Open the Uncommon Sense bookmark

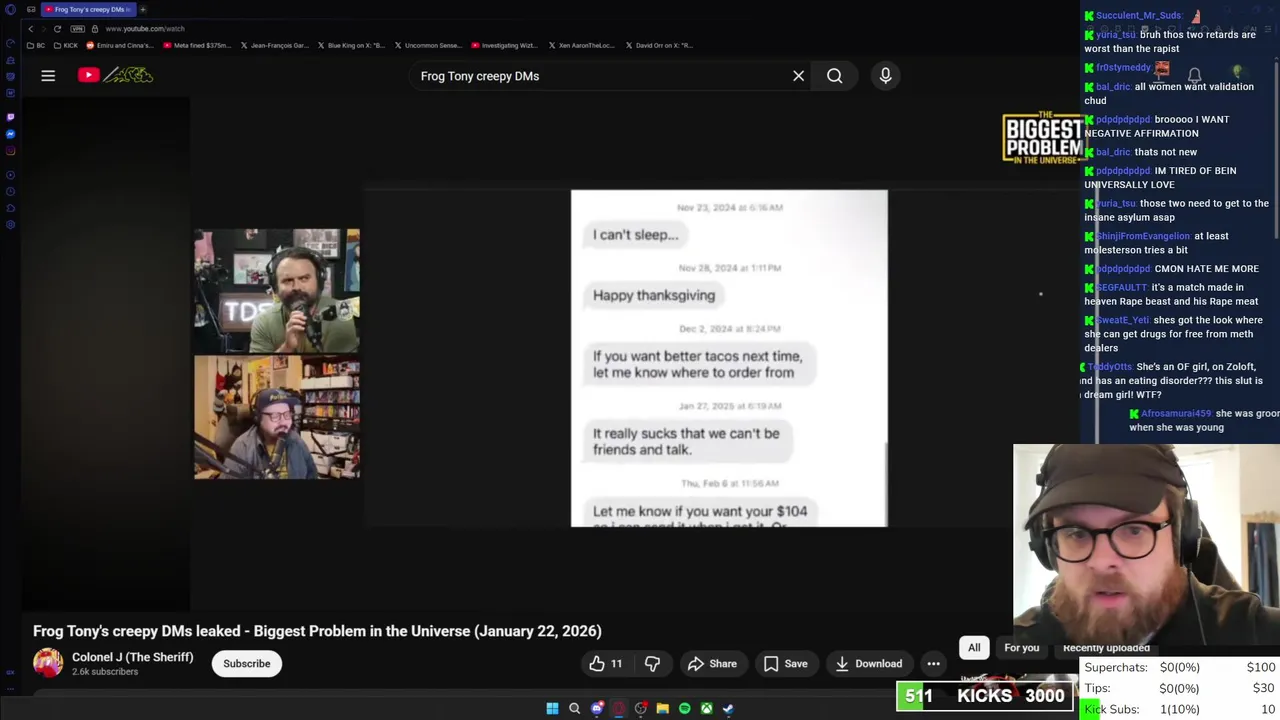point(428,45)
